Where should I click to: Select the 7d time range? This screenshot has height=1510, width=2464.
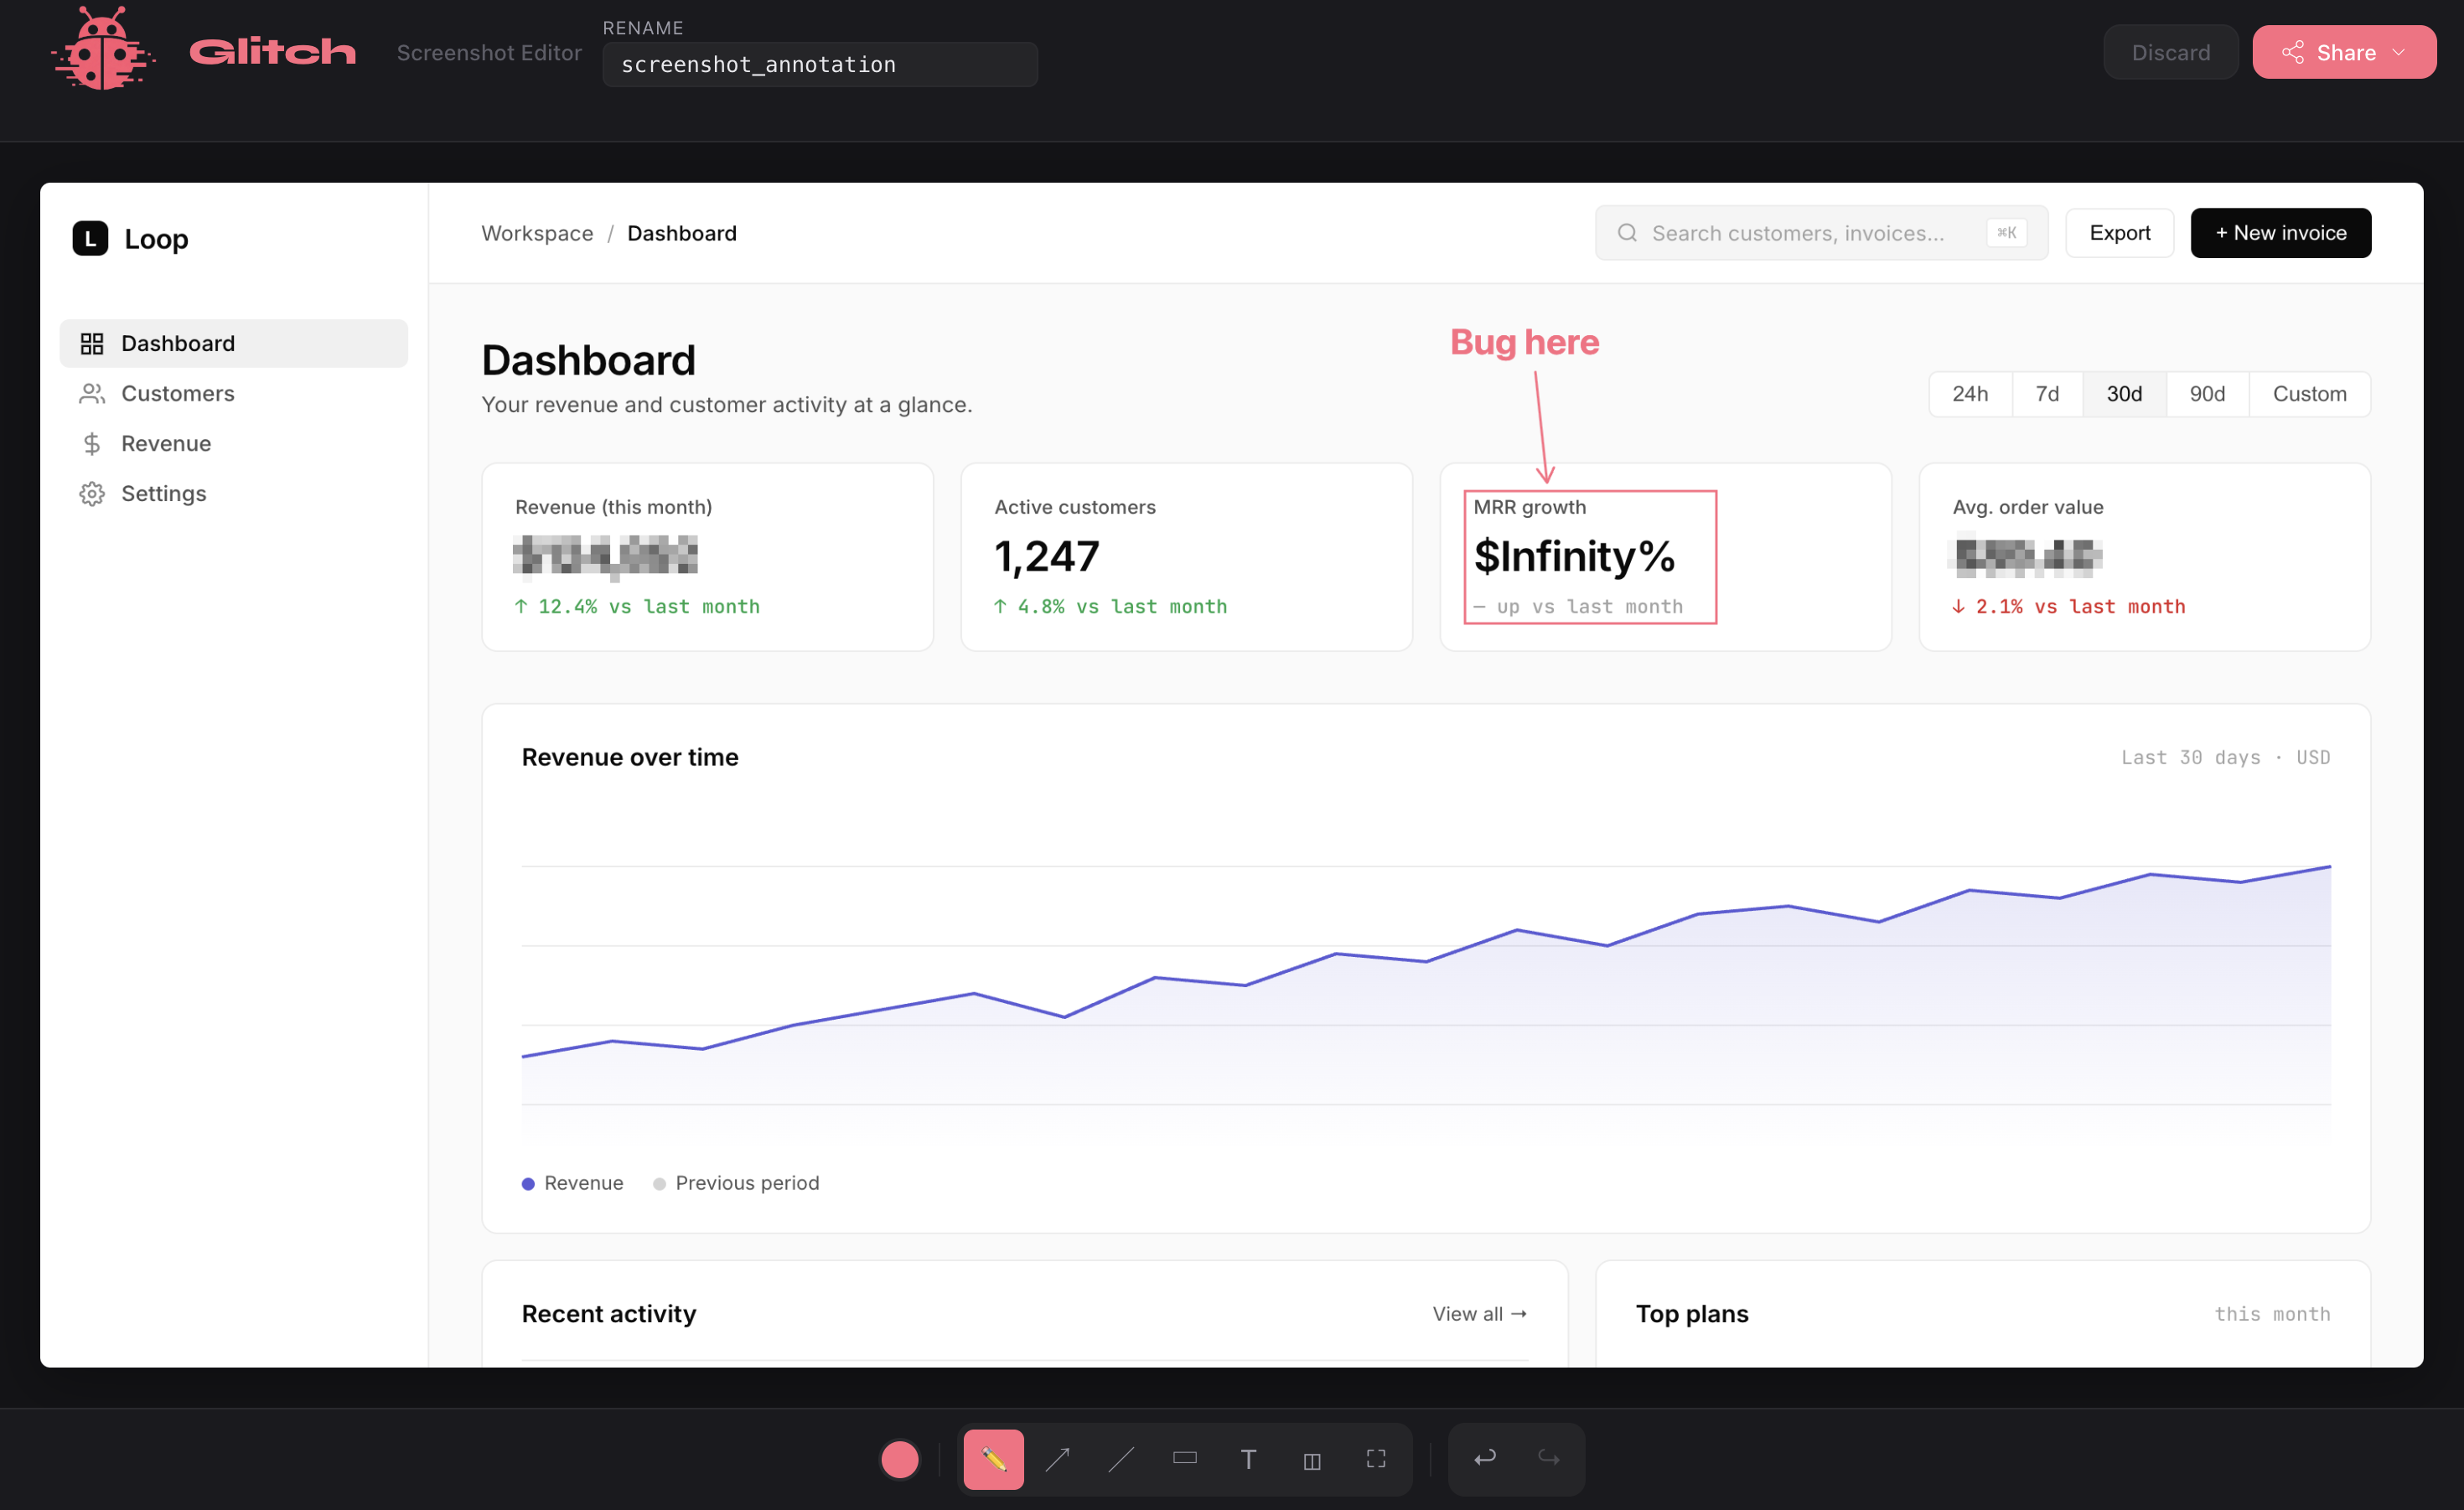click(2046, 394)
